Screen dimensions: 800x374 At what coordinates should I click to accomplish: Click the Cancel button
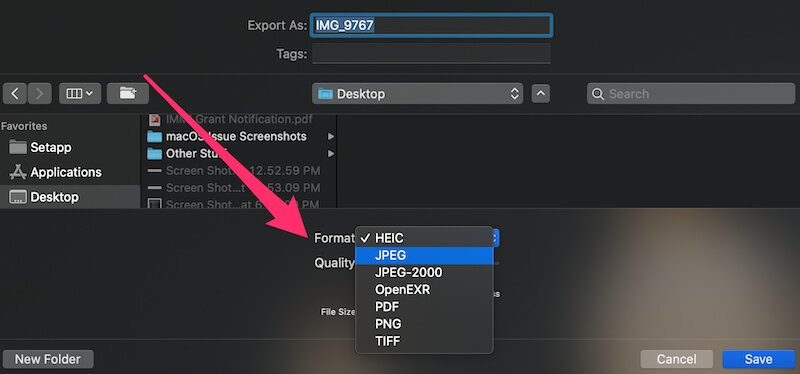click(x=677, y=359)
